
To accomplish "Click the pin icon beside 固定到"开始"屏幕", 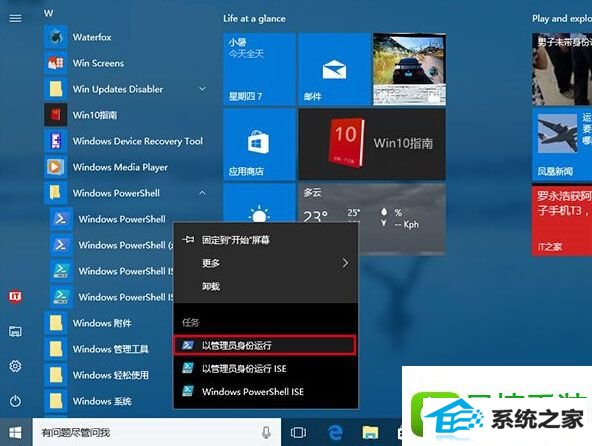I will [x=188, y=239].
